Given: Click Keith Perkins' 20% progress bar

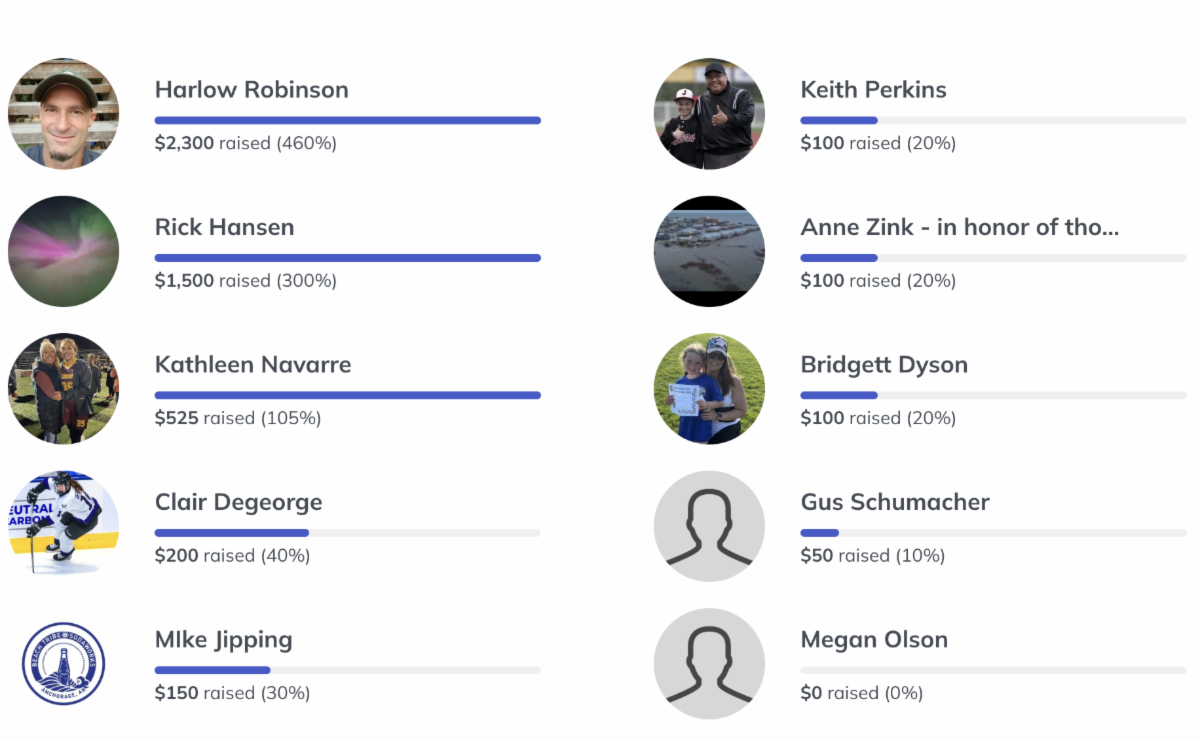Looking at the screenshot, I should click(x=993, y=120).
